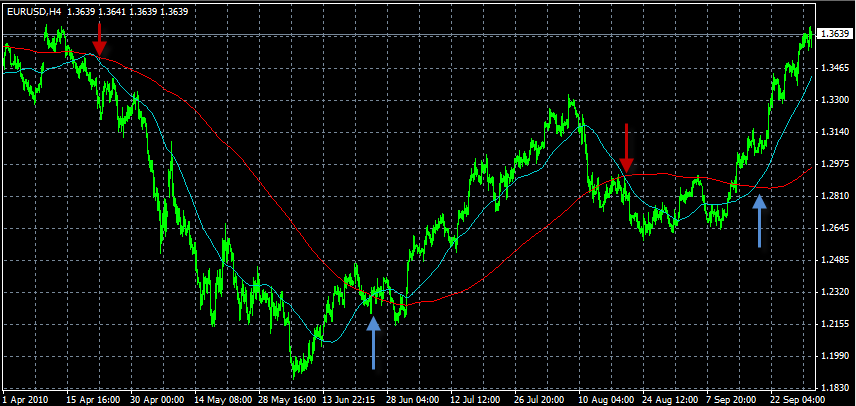Select the blue up arrow near 7 Sep
The height and width of the screenshot is (406, 856).
[759, 221]
